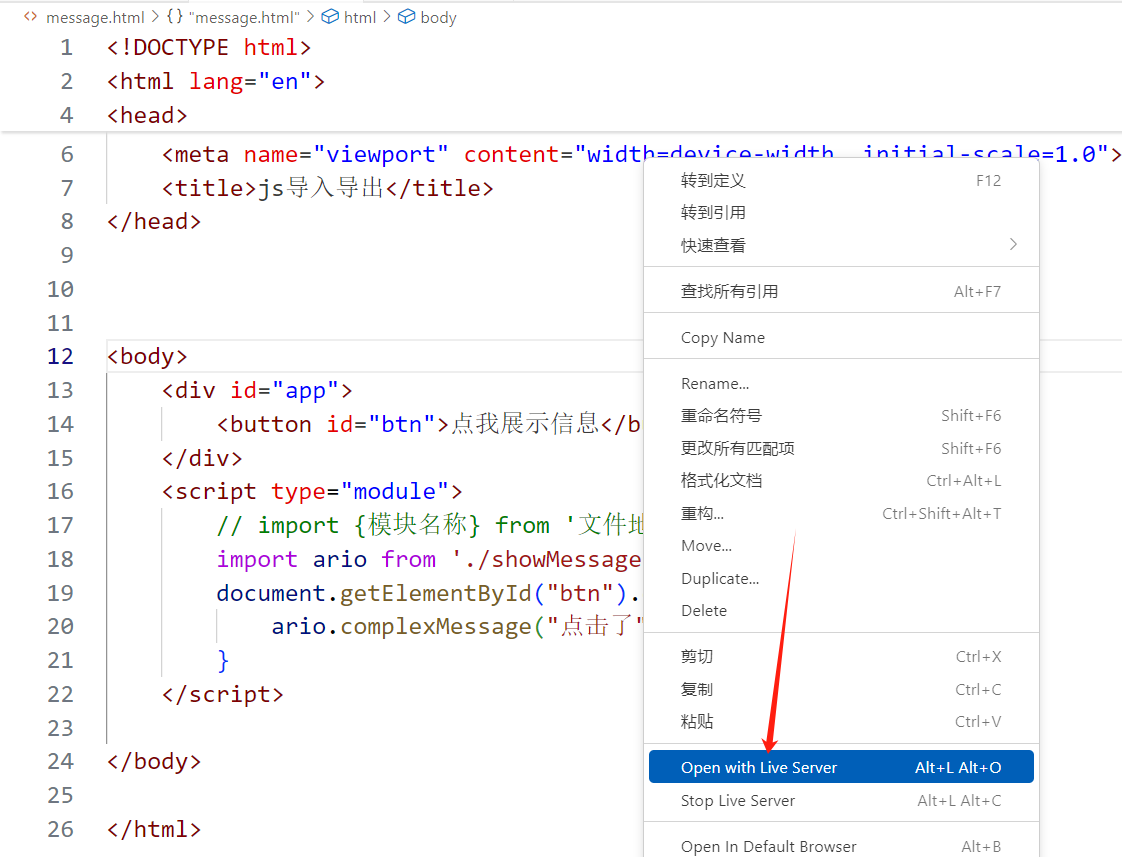Place cursor on sticky <head> line

[x=147, y=115]
